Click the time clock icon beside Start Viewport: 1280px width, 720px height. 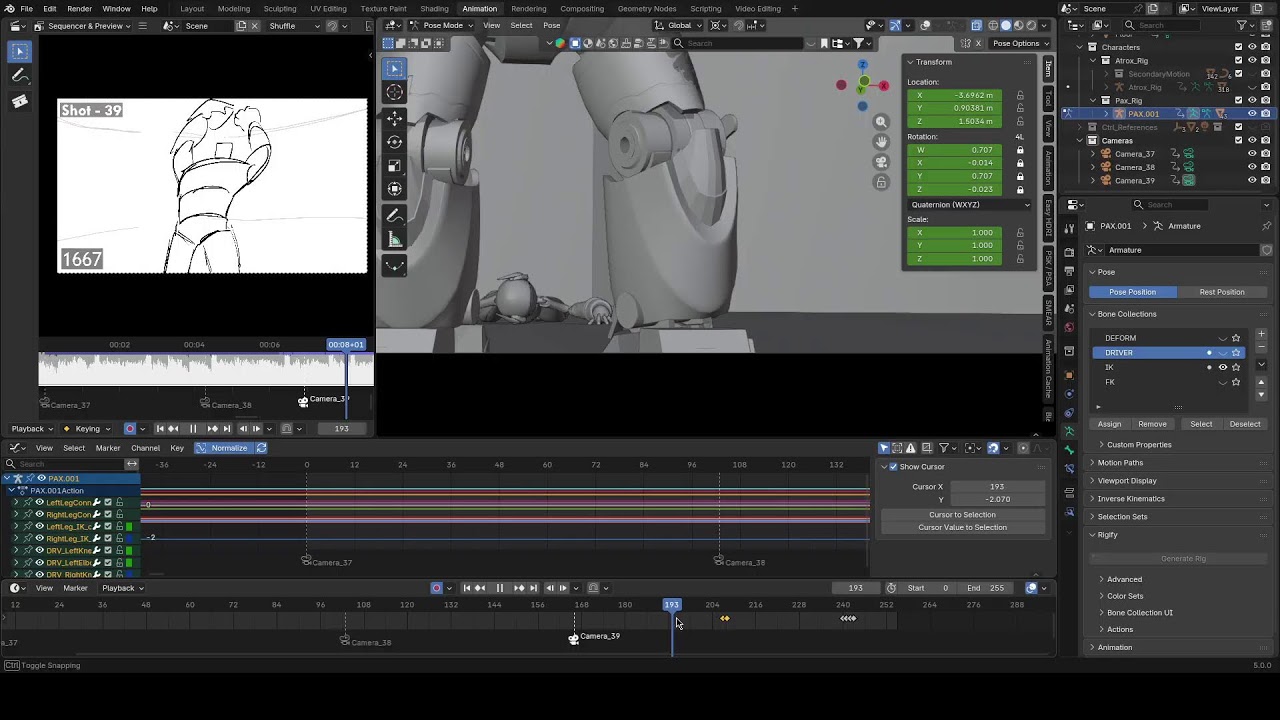click(891, 588)
